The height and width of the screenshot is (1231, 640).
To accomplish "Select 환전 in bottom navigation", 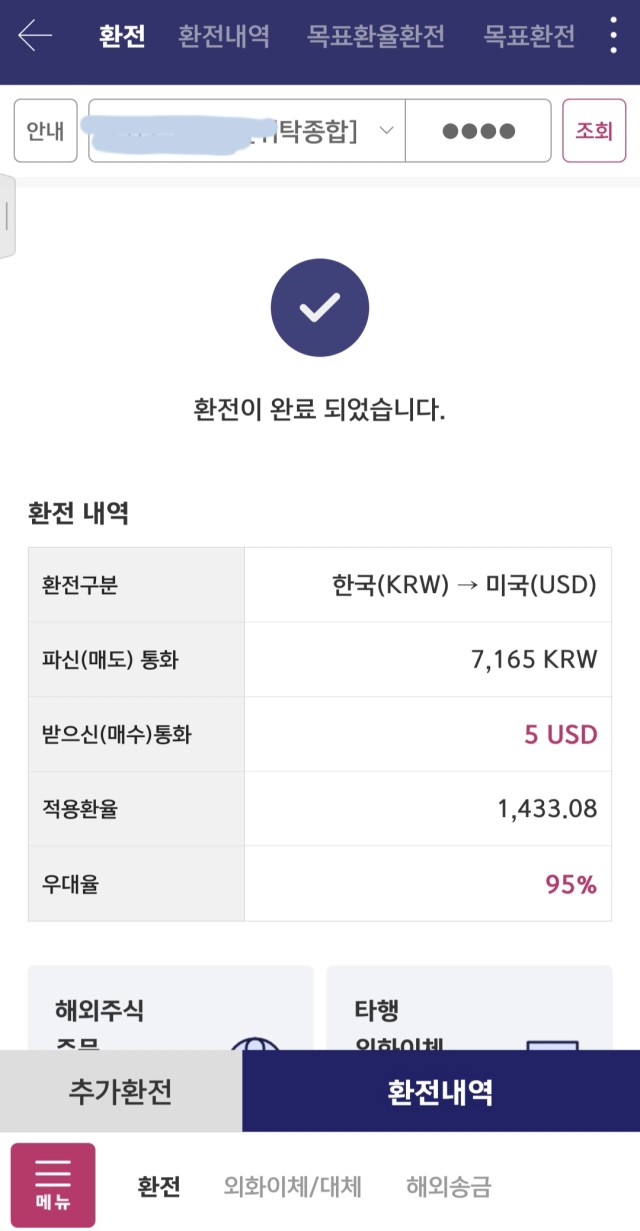I will [159, 1187].
